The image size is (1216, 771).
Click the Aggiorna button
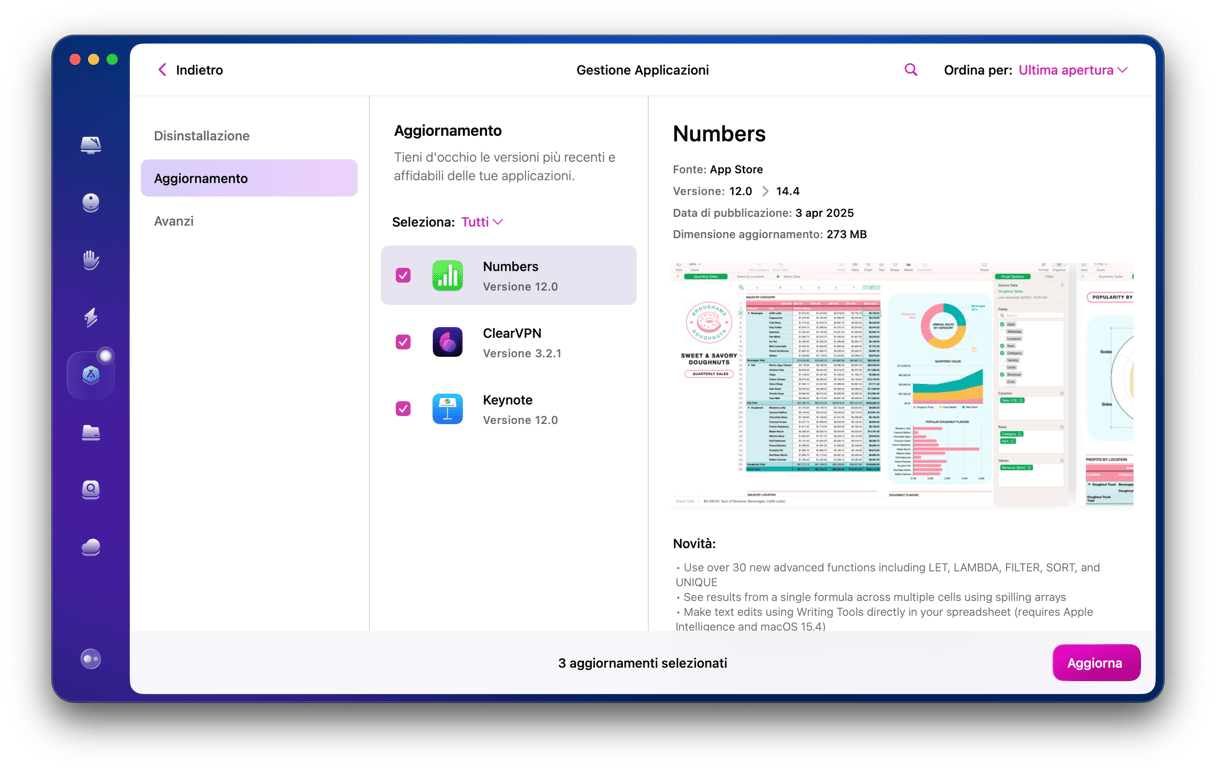tap(1096, 663)
